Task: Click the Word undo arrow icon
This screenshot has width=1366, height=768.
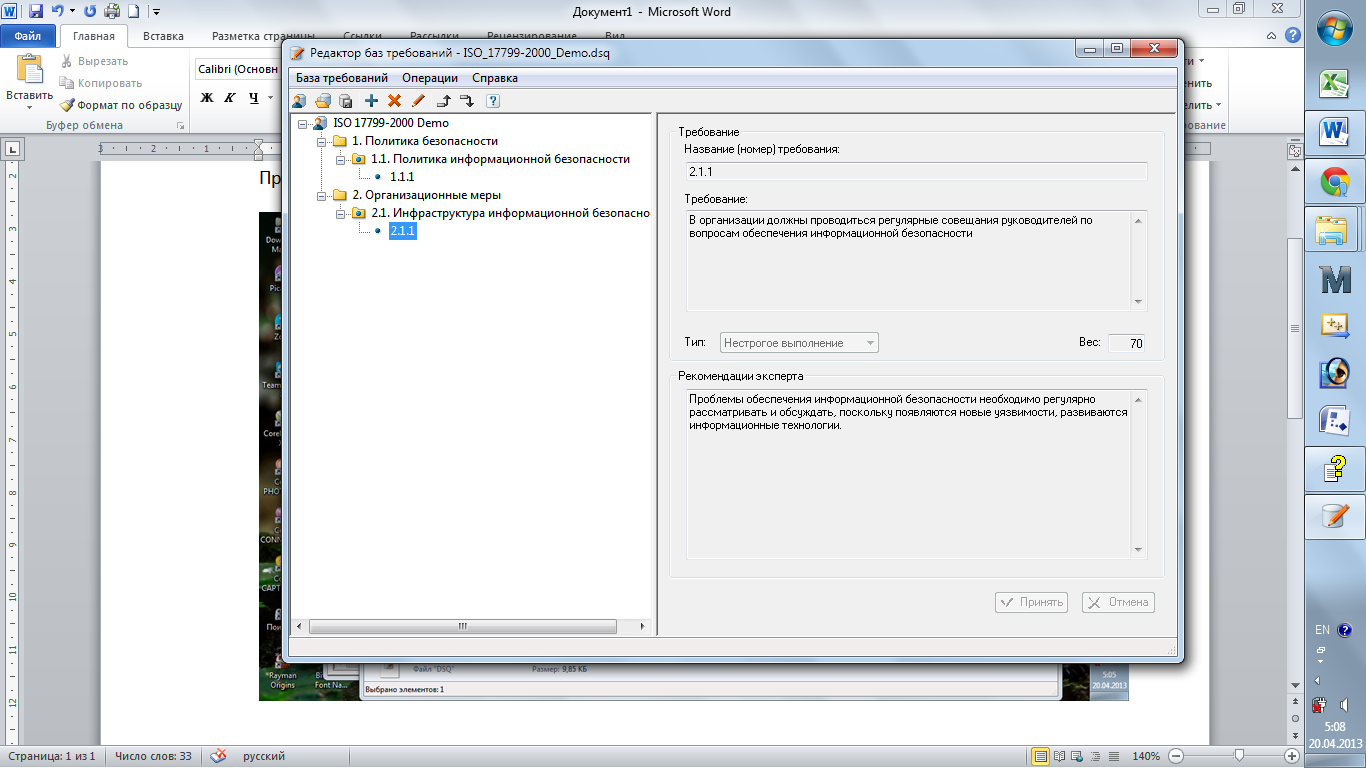Action: click(57, 12)
